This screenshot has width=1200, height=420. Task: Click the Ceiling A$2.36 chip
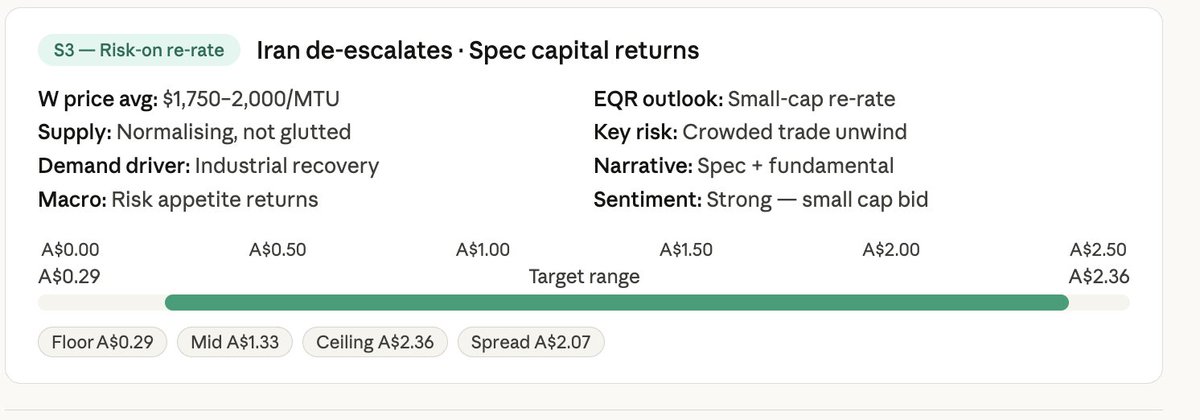374,342
